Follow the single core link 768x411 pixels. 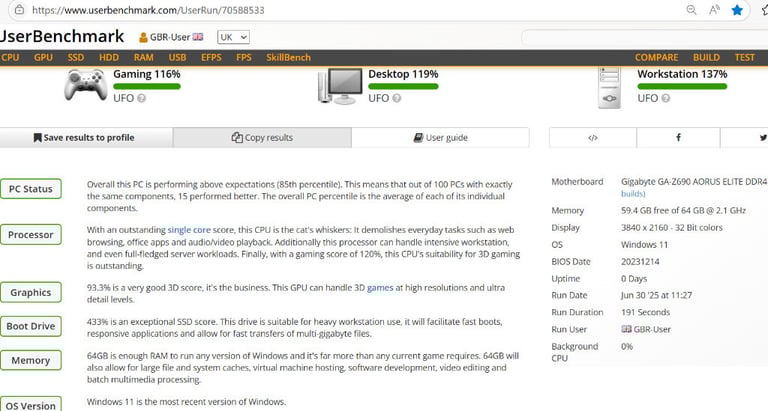(x=189, y=230)
